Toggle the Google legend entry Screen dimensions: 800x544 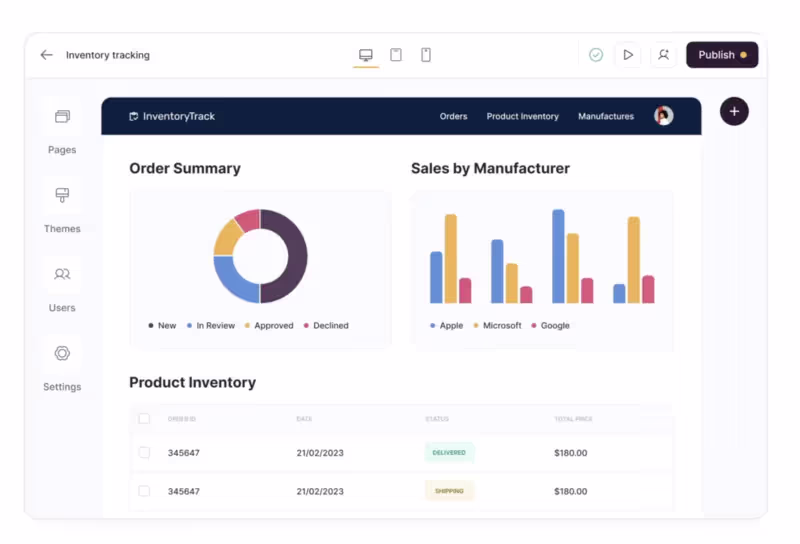click(551, 326)
